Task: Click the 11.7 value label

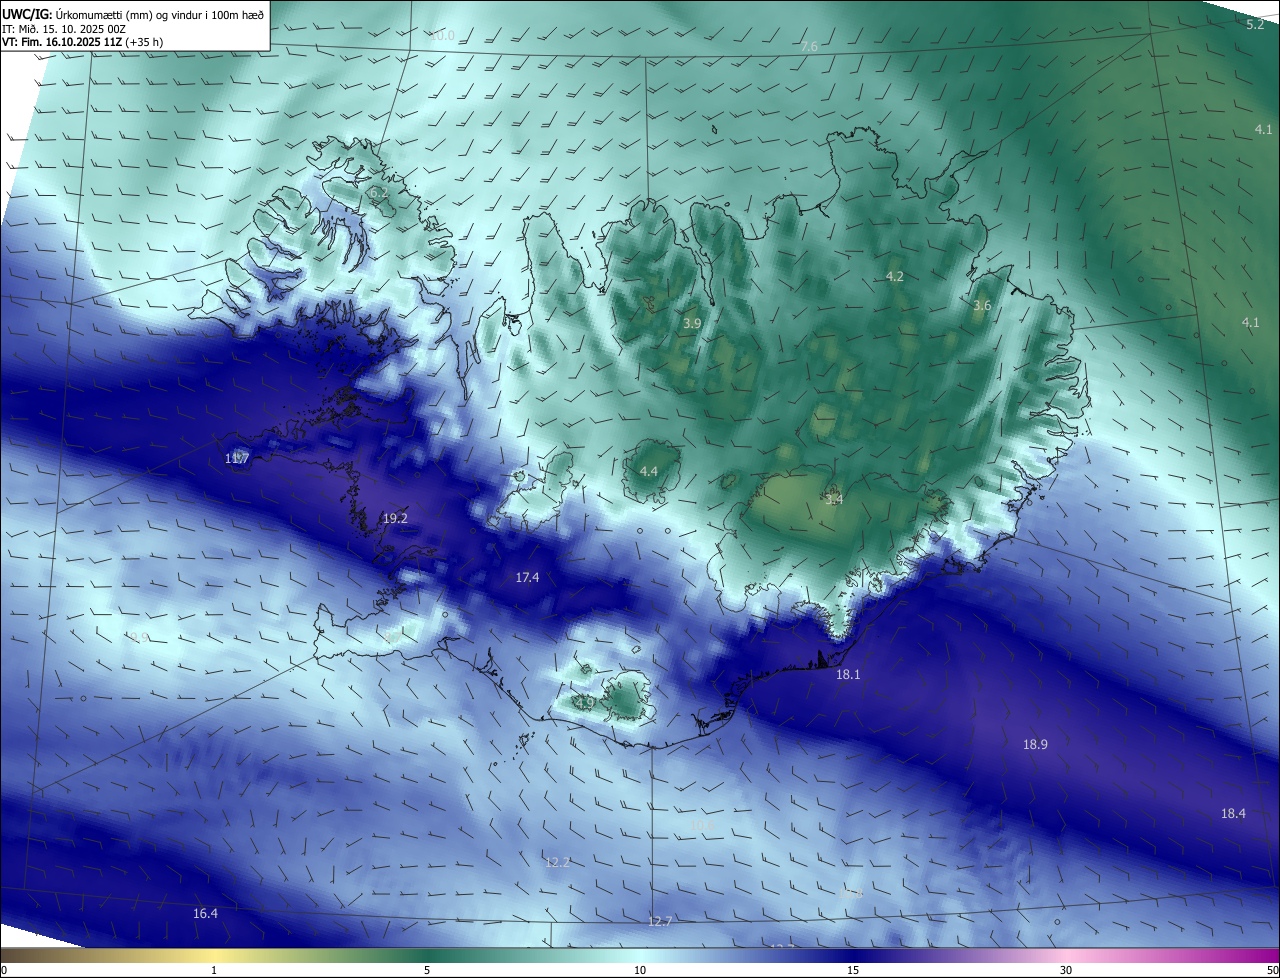Action: click(237, 458)
